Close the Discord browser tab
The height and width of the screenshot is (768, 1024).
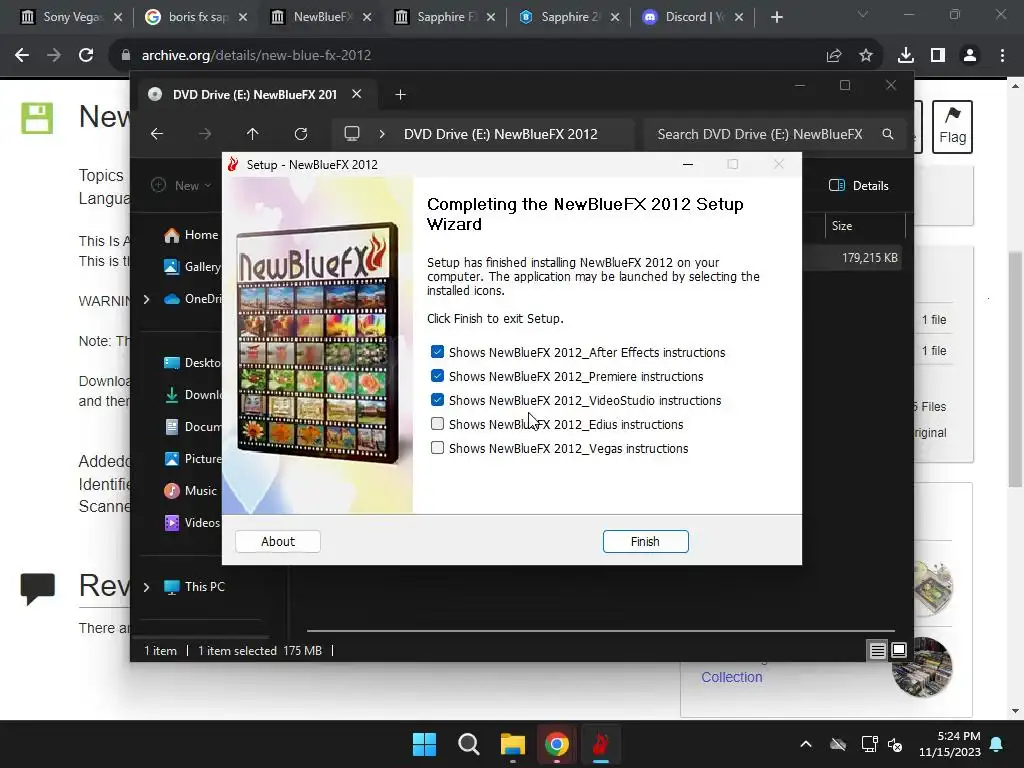tap(739, 17)
